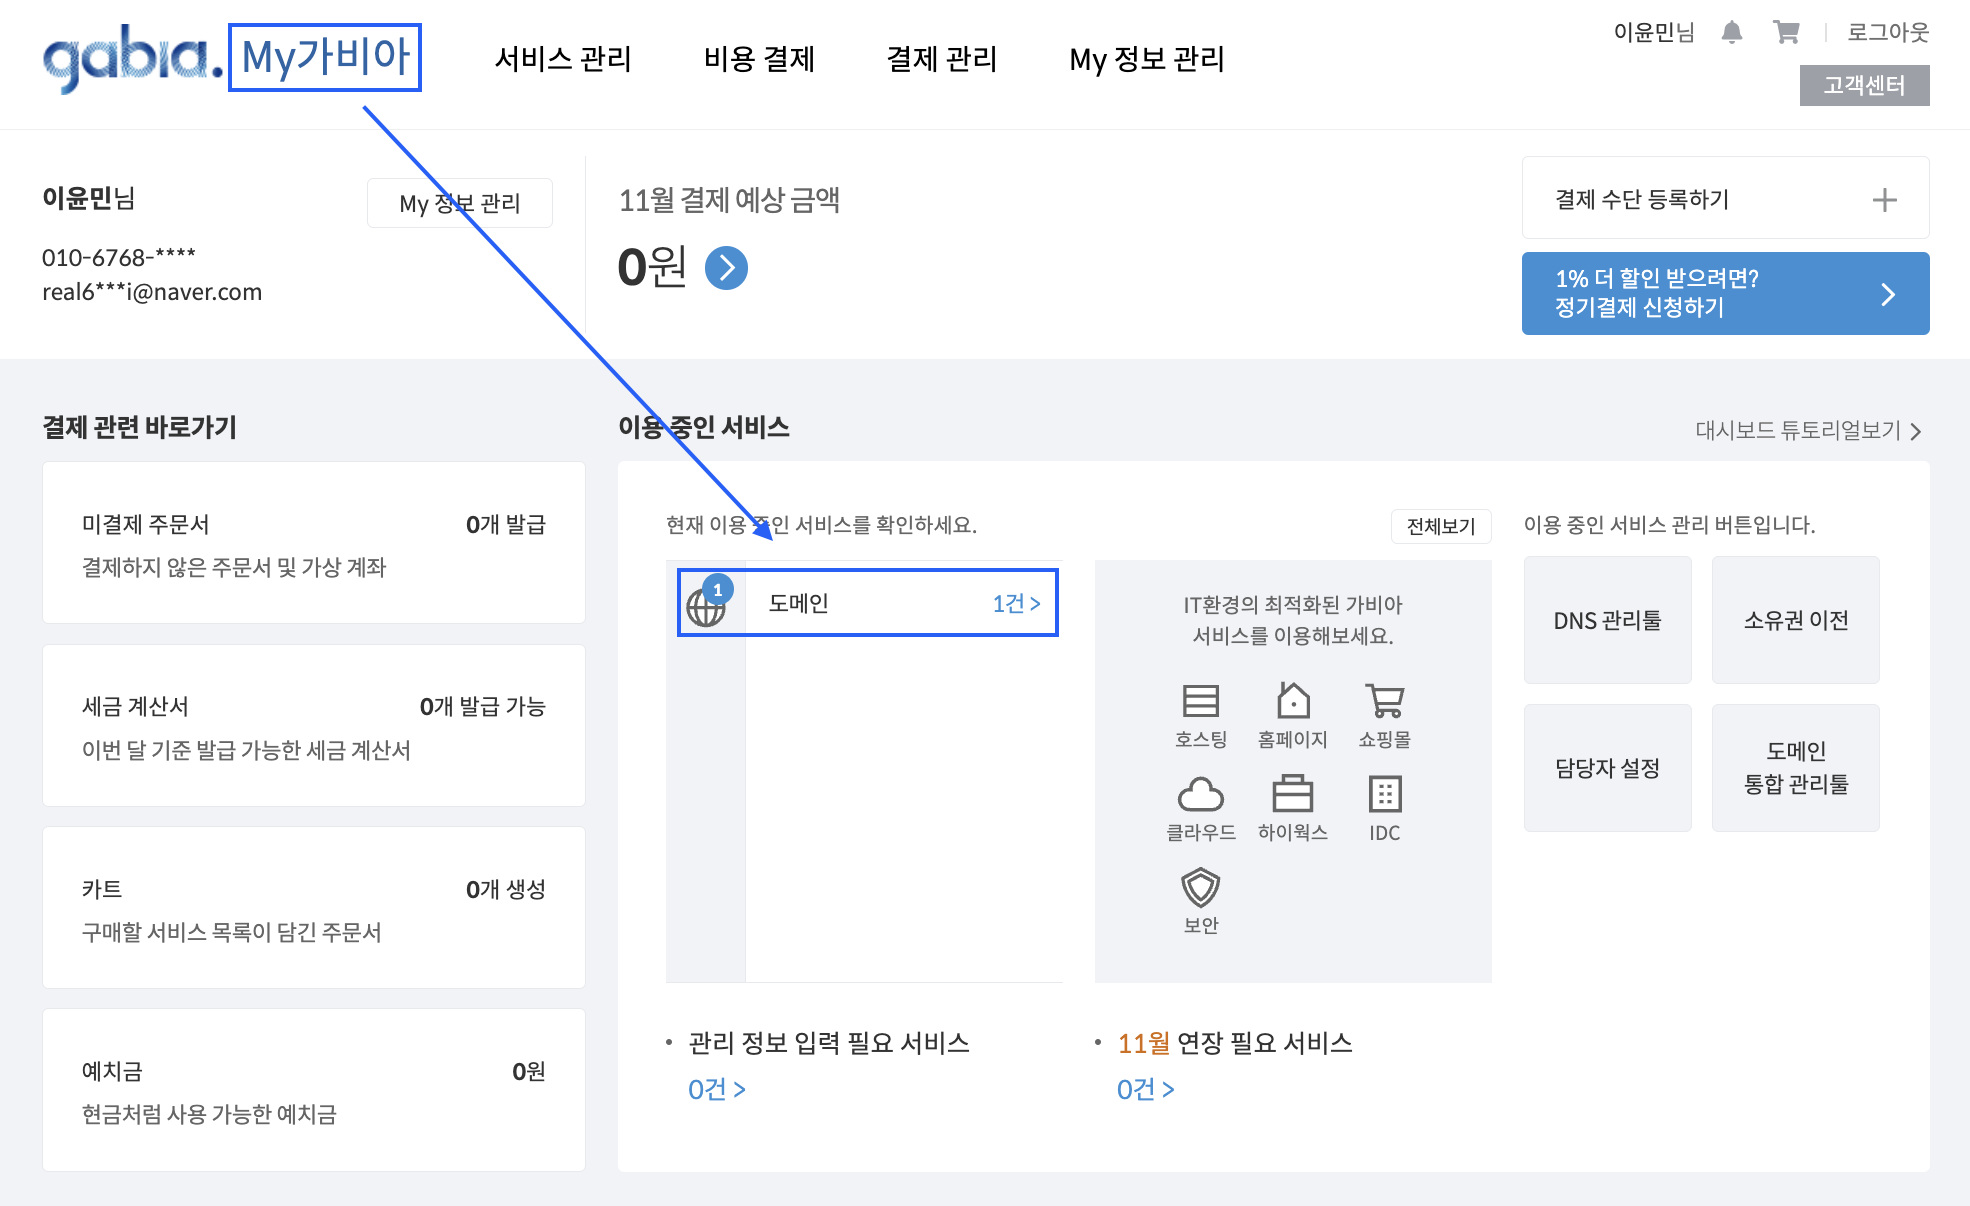Open My가비아 in the header

pyautogui.click(x=325, y=57)
